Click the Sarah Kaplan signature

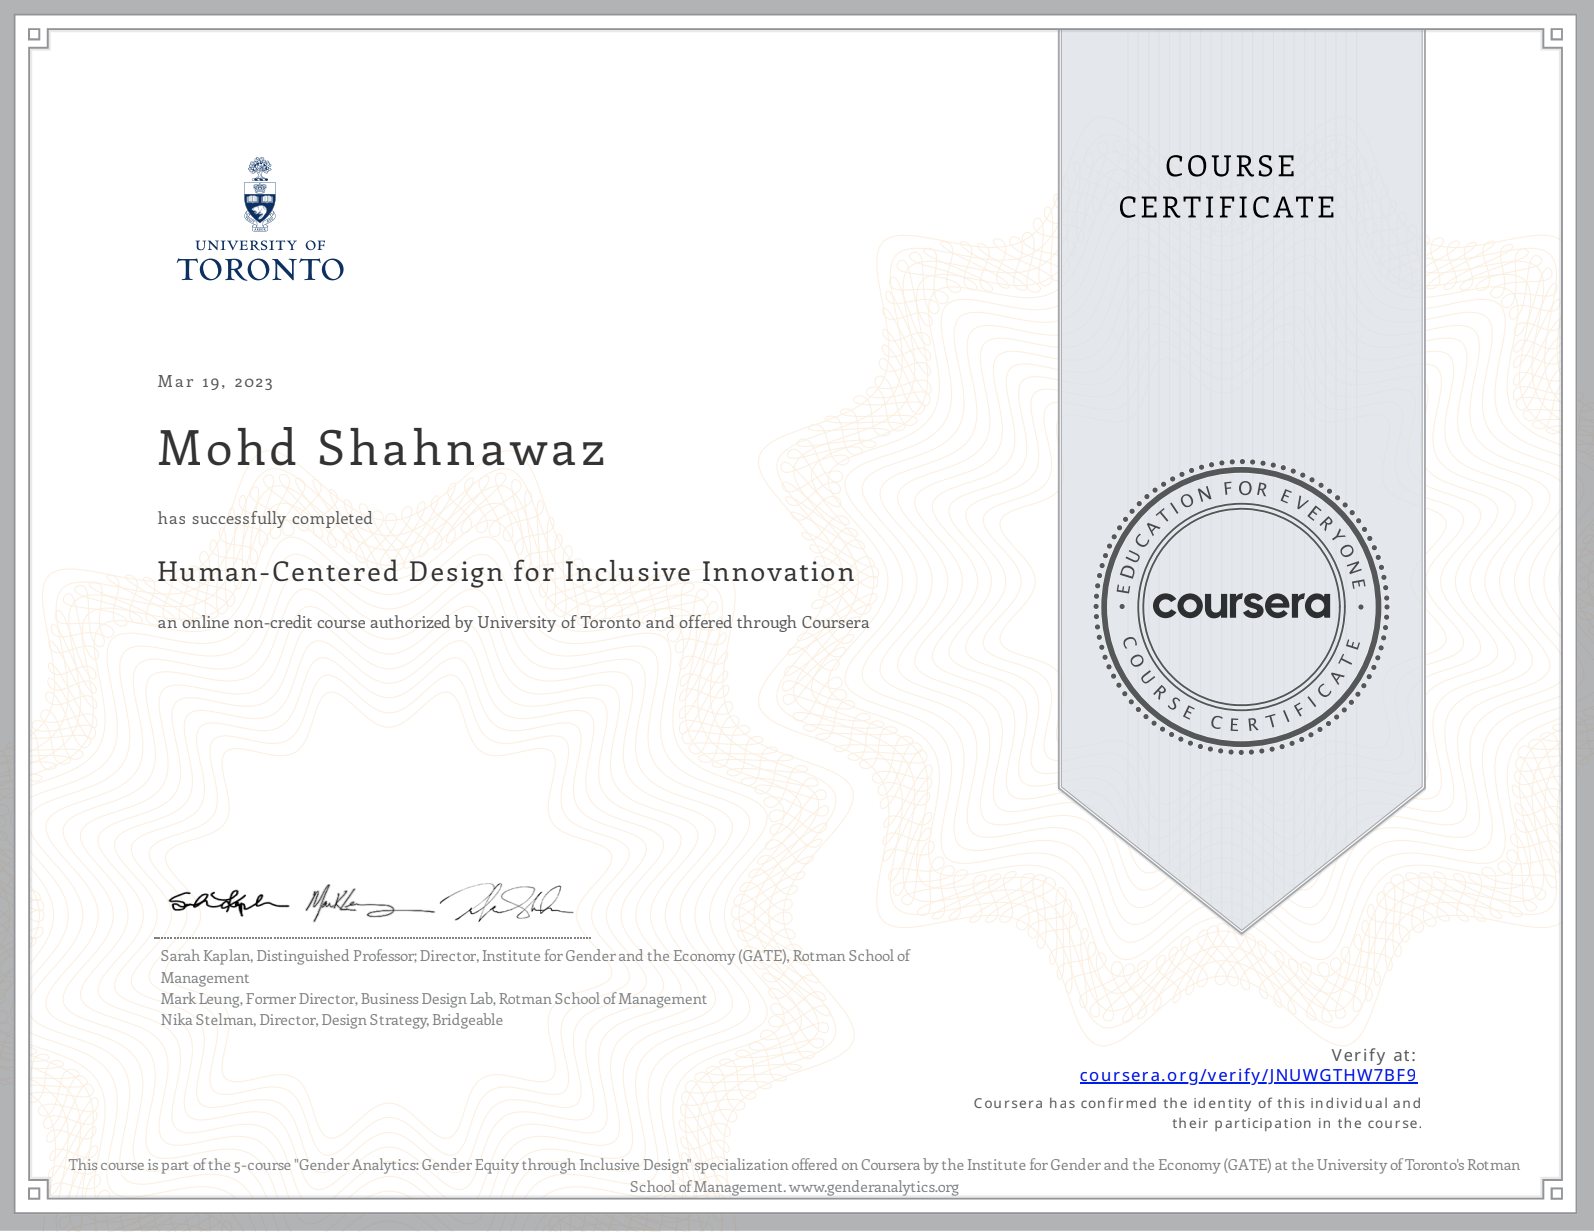click(228, 902)
